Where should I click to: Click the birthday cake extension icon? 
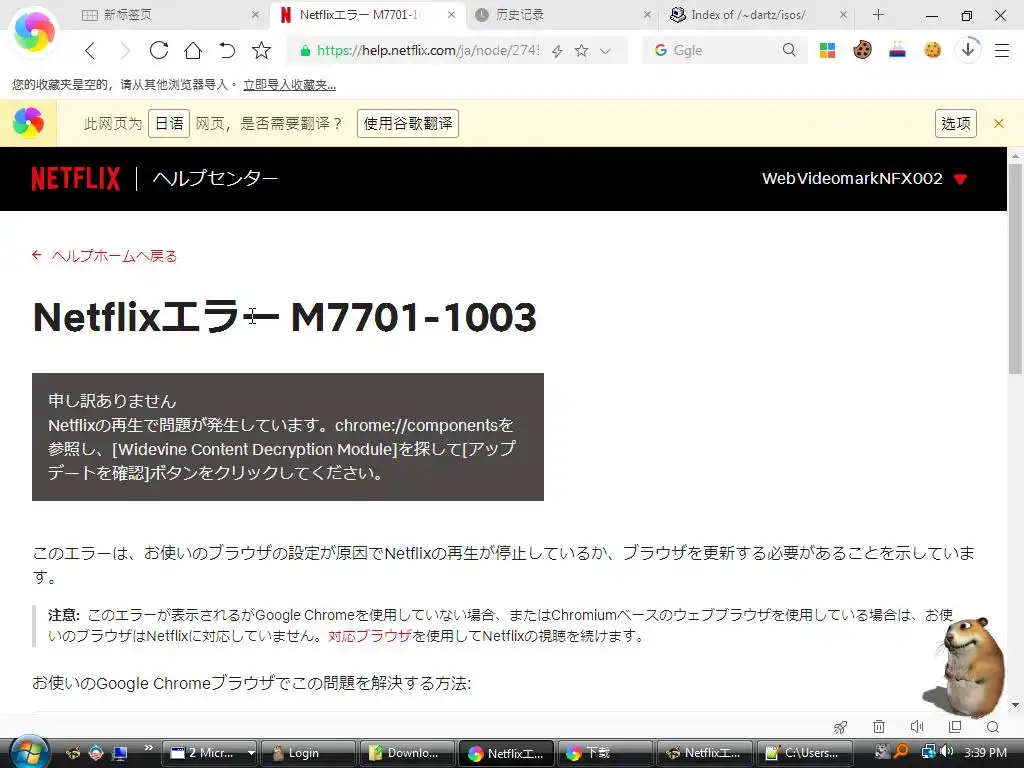(897, 50)
